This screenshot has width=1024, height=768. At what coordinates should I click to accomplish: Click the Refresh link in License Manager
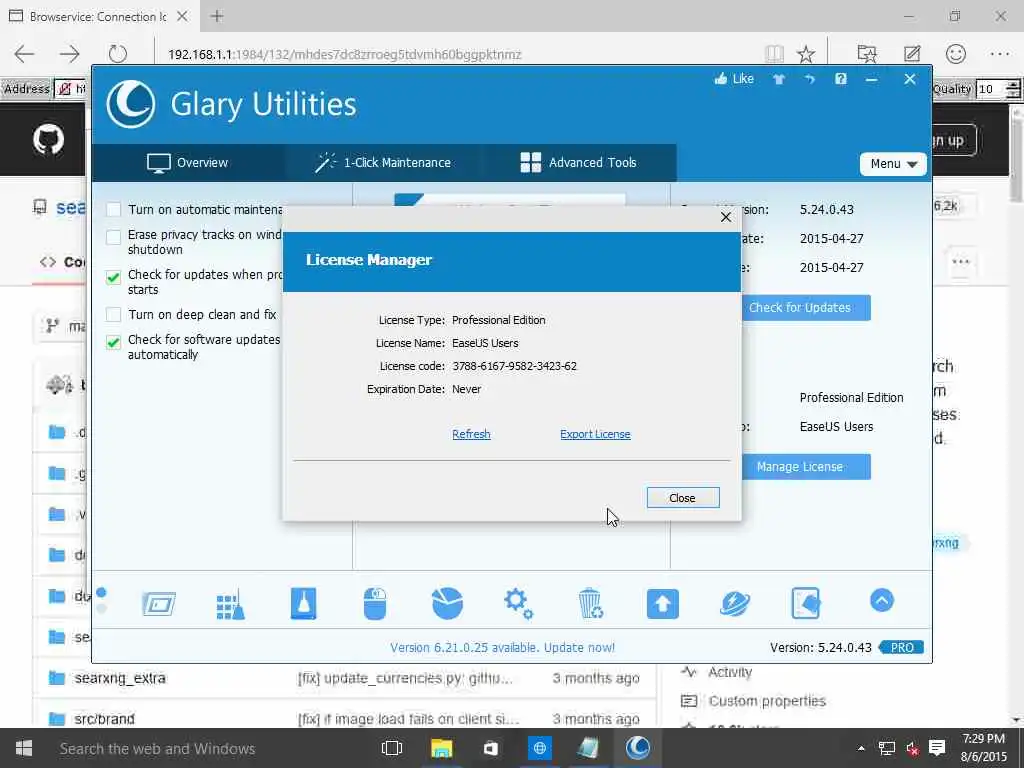471,434
